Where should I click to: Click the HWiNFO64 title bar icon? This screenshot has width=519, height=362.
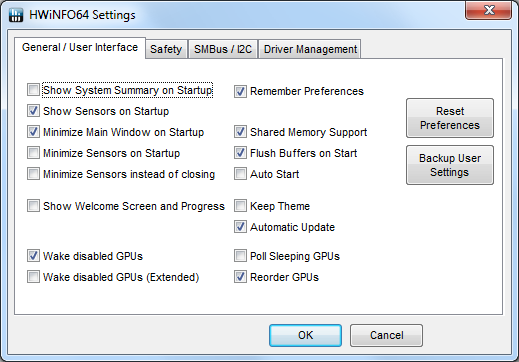point(16,15)
